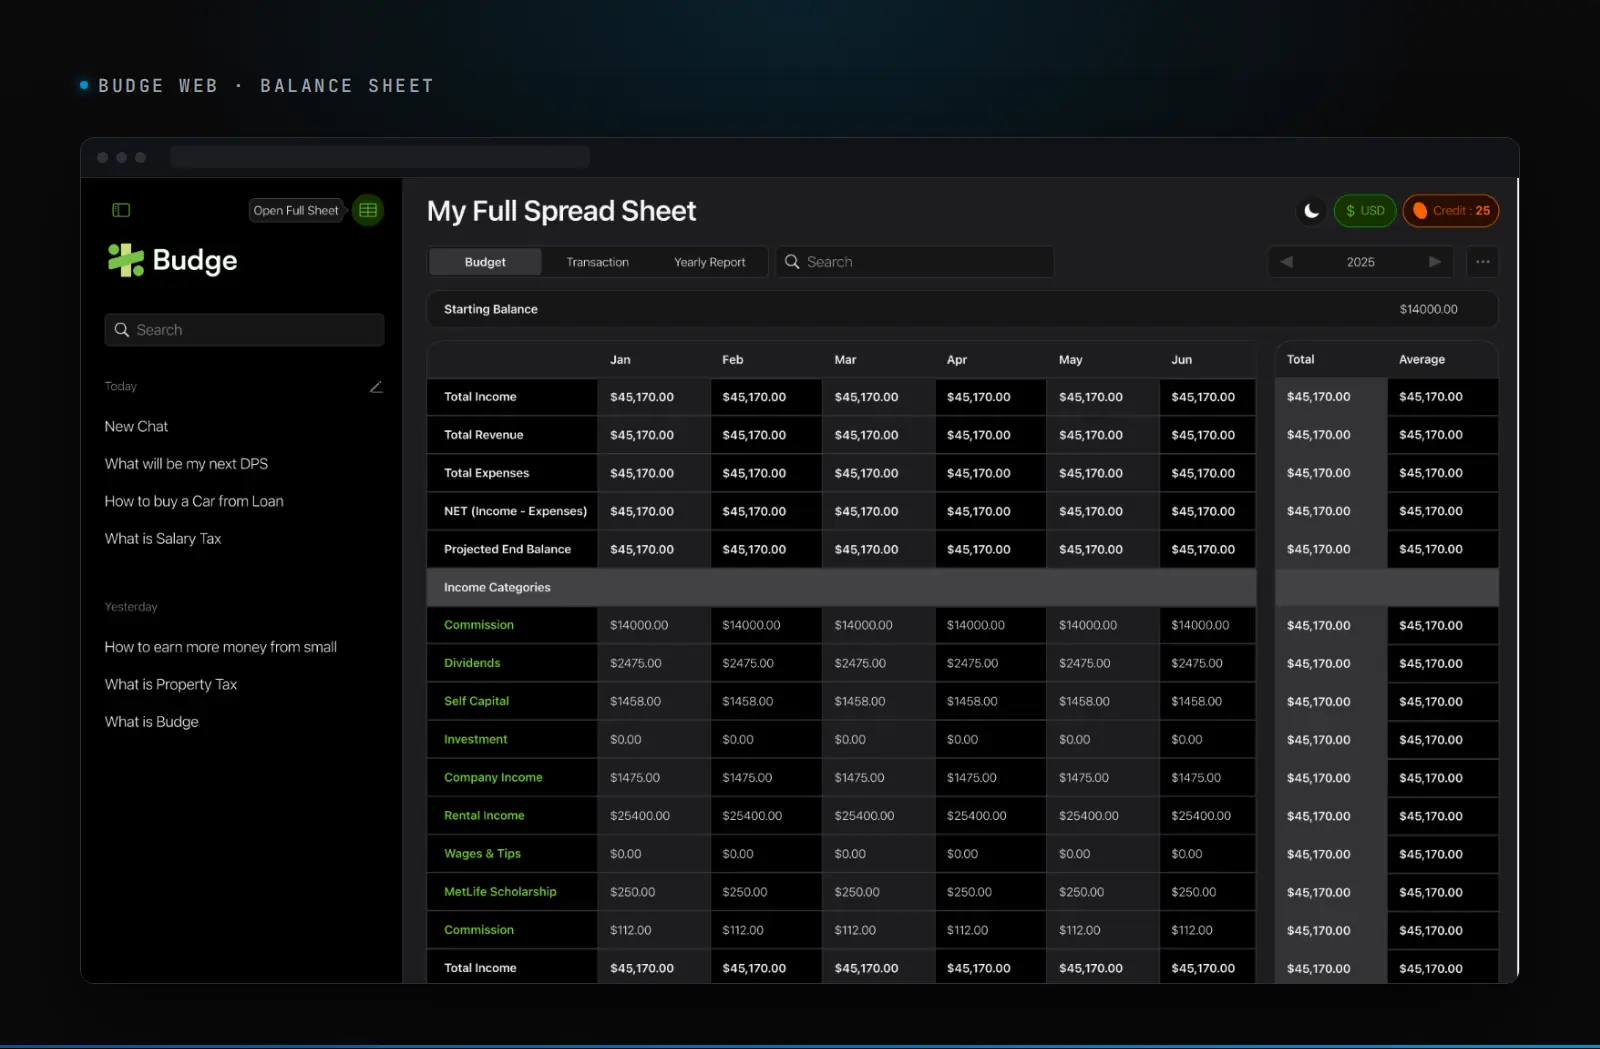Click the new chat pencil icon beside Today
1600x1049 pixels.
pyautogui.click(x=376, y=387)
